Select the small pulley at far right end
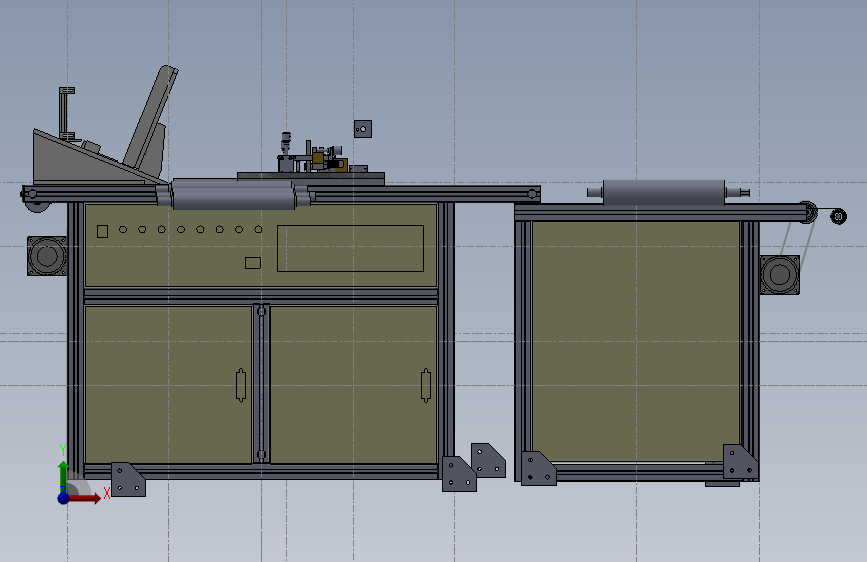The image size is (867, 562). (838, 216)
